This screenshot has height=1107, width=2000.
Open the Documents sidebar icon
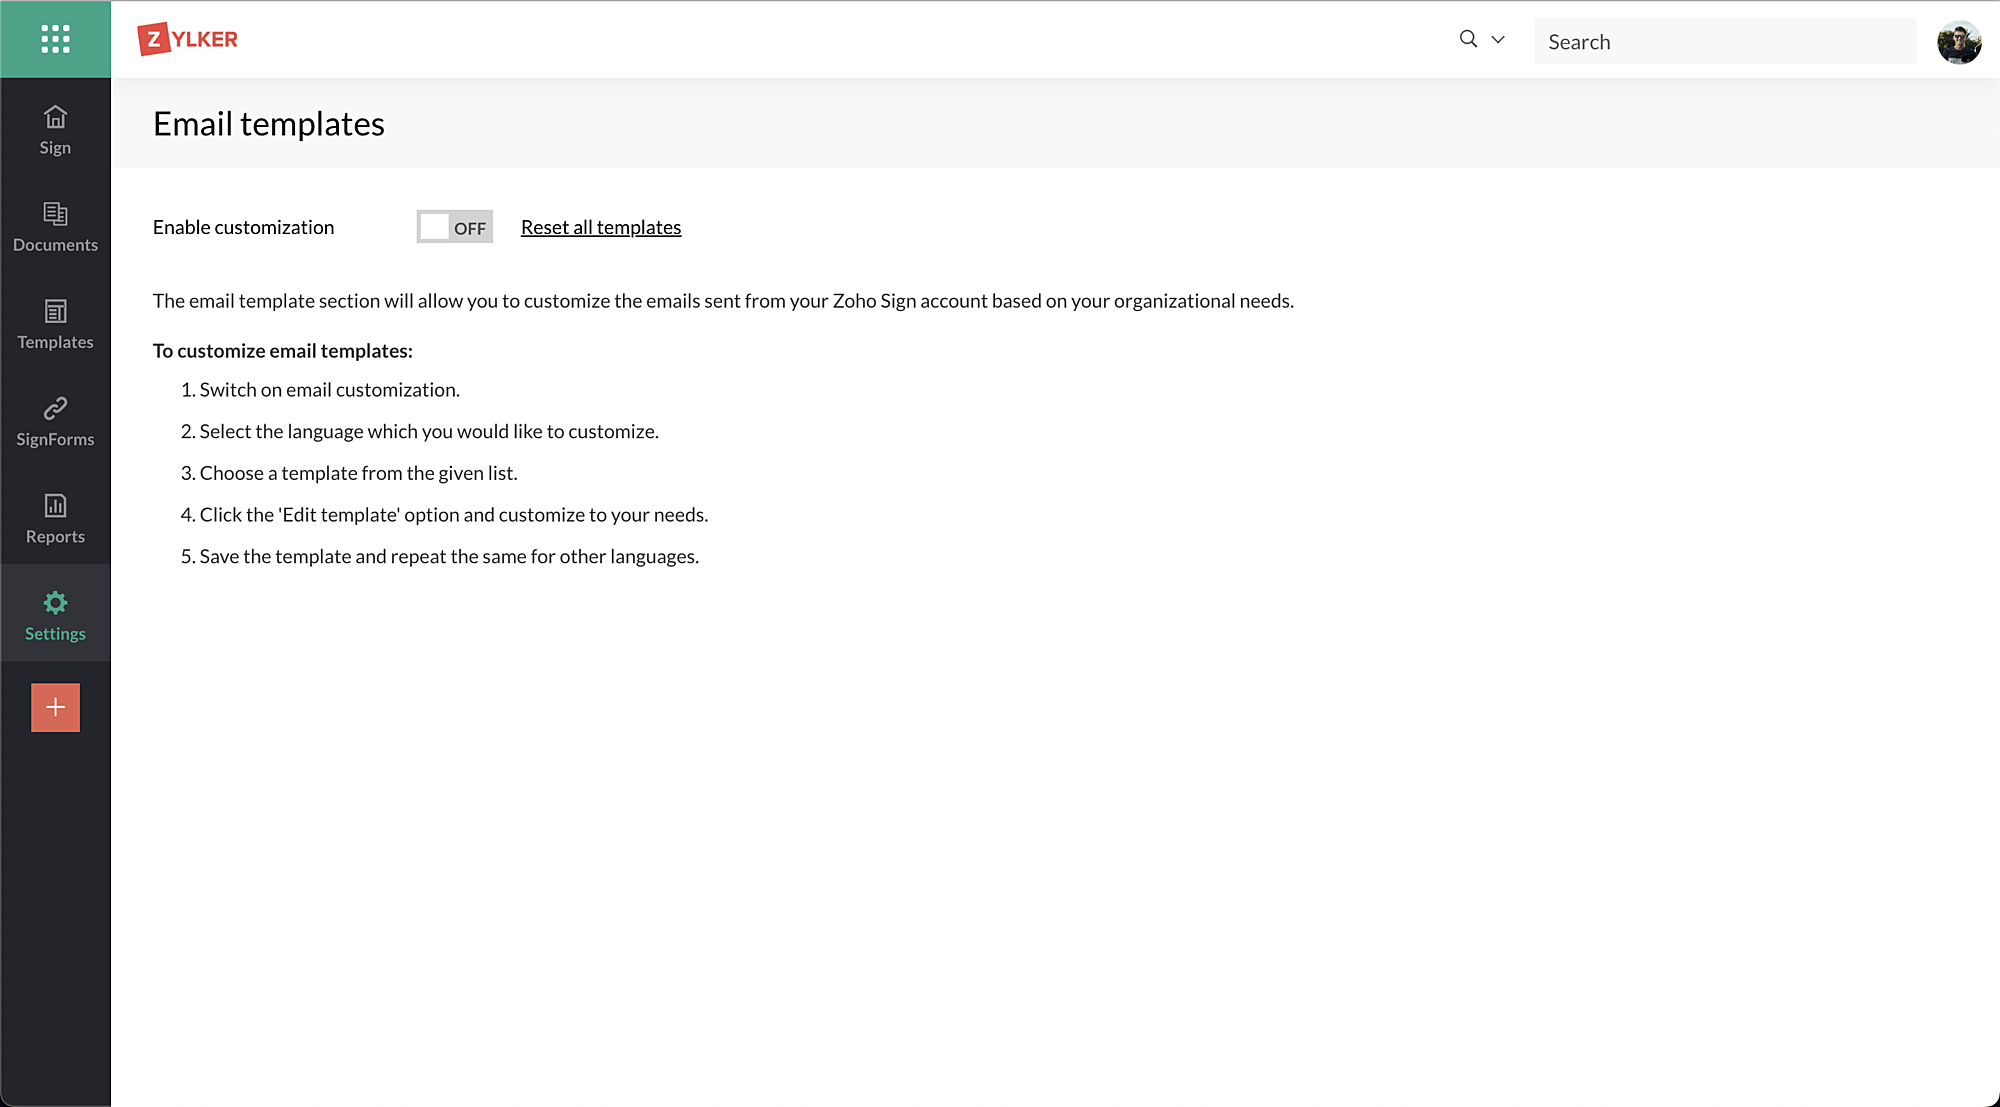pyautogui.click(x=55, y=214)
